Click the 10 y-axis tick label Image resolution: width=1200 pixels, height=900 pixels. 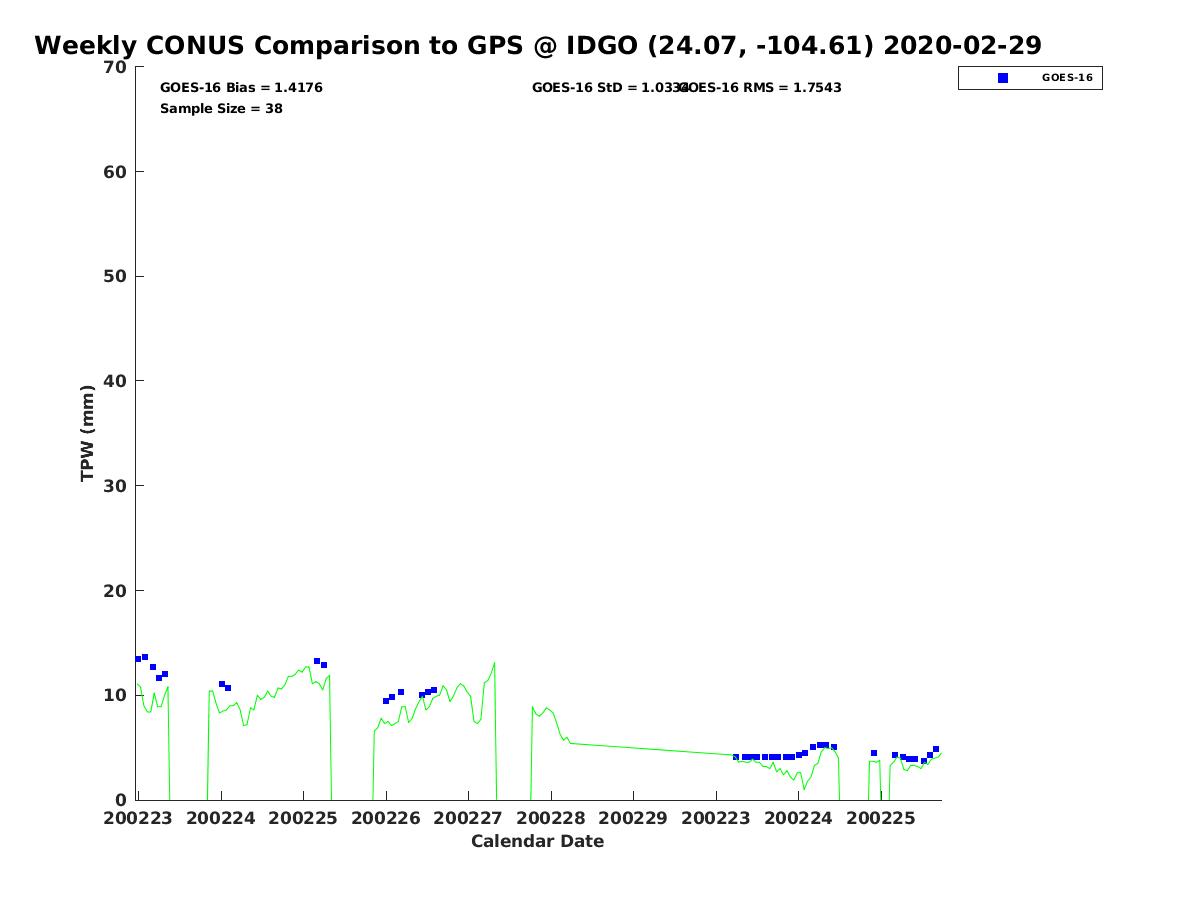point(116,695)
